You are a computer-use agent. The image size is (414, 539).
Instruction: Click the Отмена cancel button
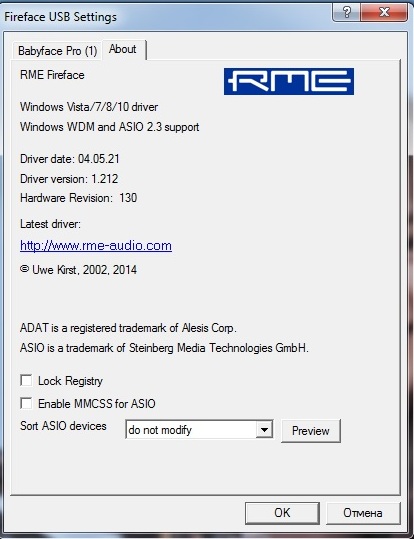[363, 513]
